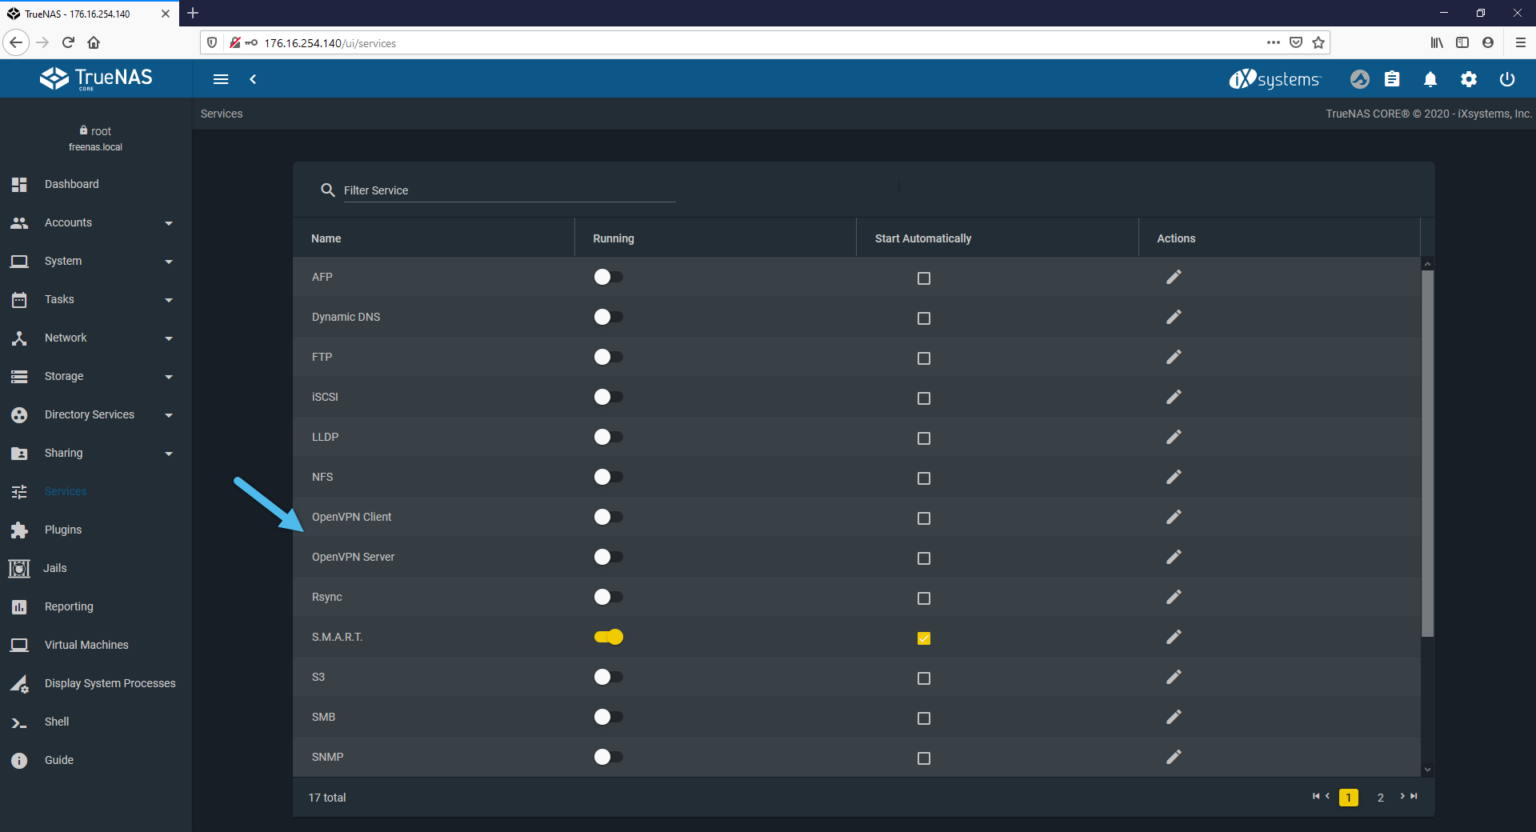Expand the Sharing sidebar section
The image size is (1536, 832).
96,453
